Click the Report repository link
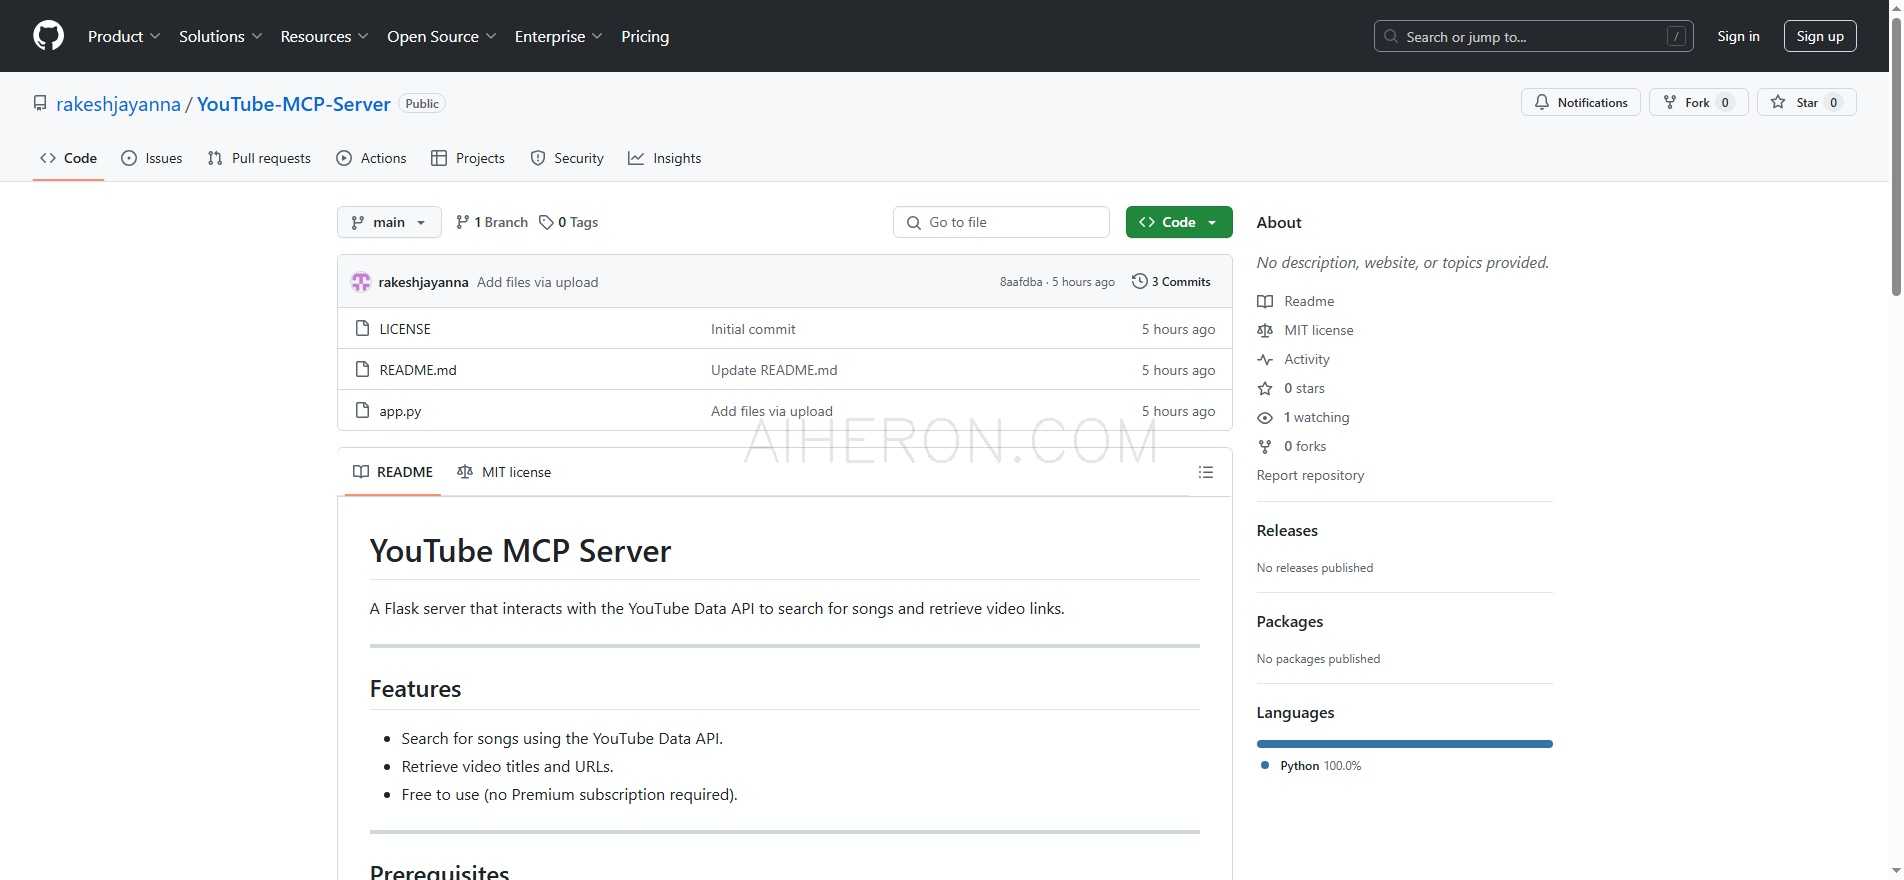 coord(1310,475)
